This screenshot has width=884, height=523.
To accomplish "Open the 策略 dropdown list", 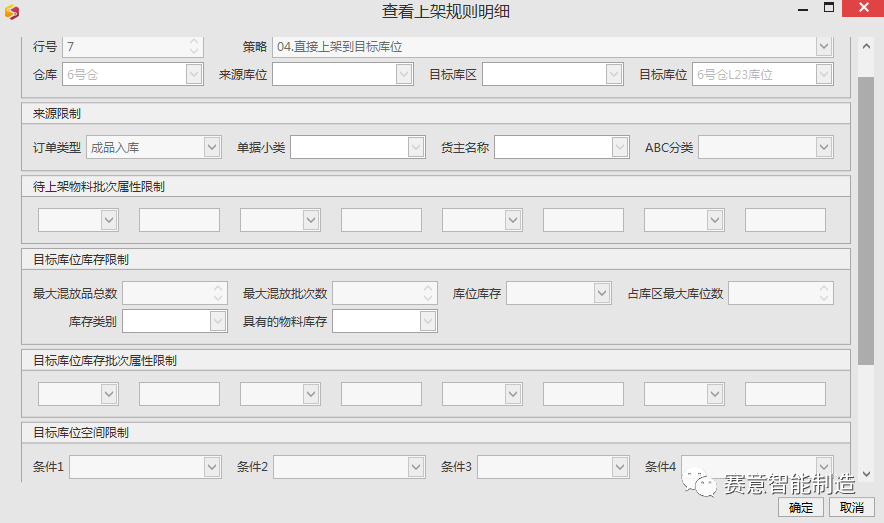I will click(823, 47).
